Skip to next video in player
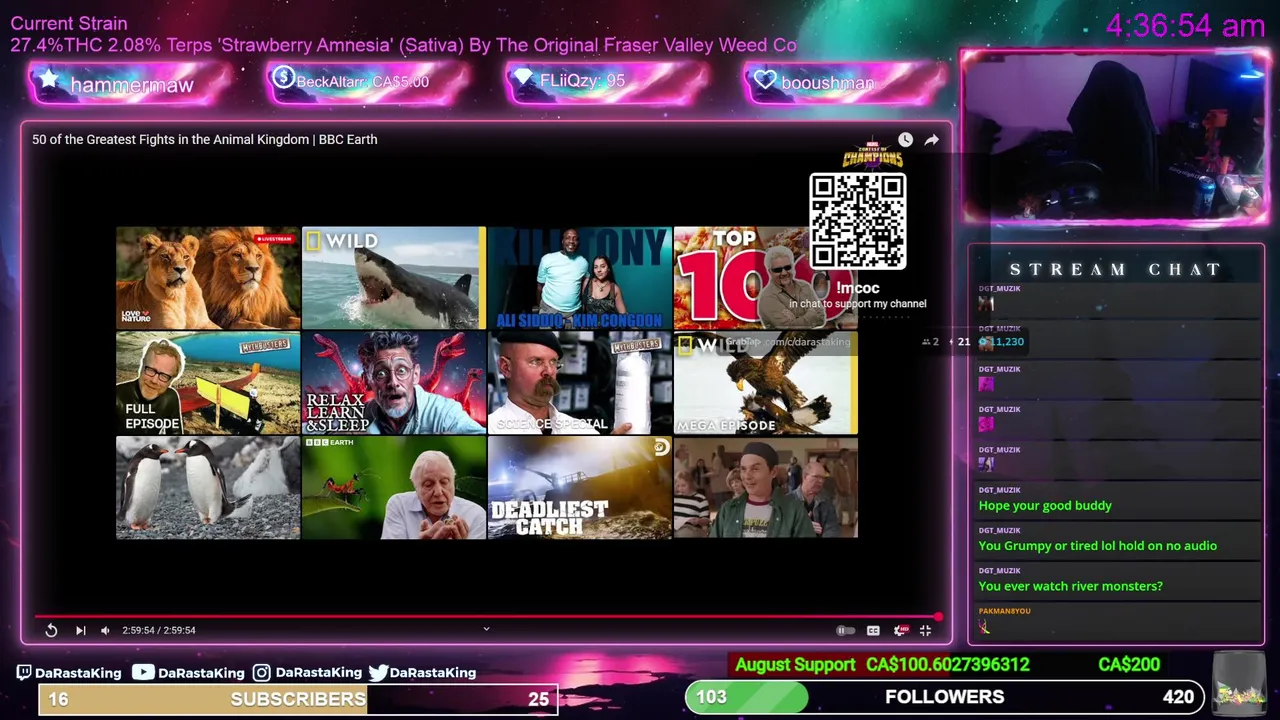The width and height of the screenshot is (1280, 720). click(80, 630)
